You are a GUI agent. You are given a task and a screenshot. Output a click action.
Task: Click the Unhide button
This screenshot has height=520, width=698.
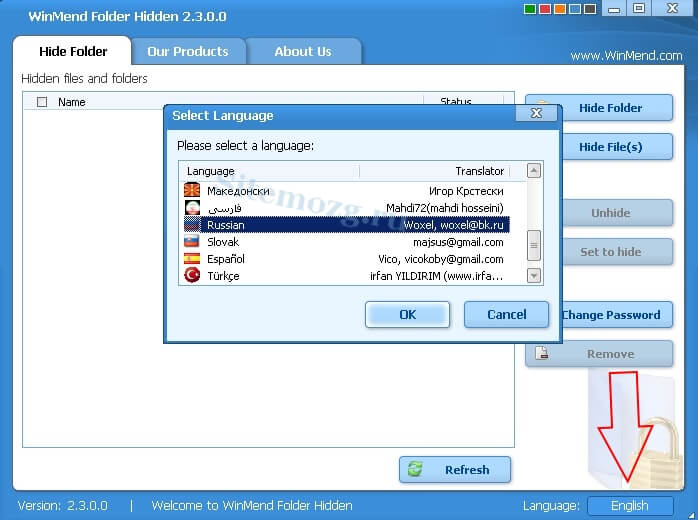(617, 213)
